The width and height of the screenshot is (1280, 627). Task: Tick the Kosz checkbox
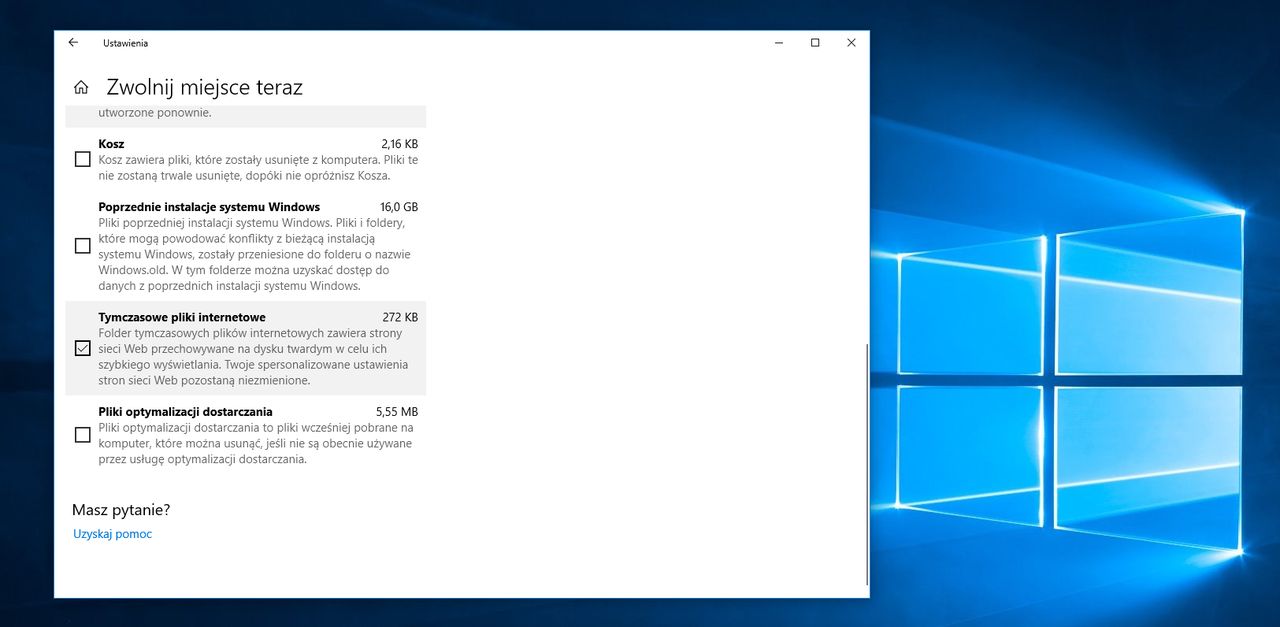coord(83,159)
